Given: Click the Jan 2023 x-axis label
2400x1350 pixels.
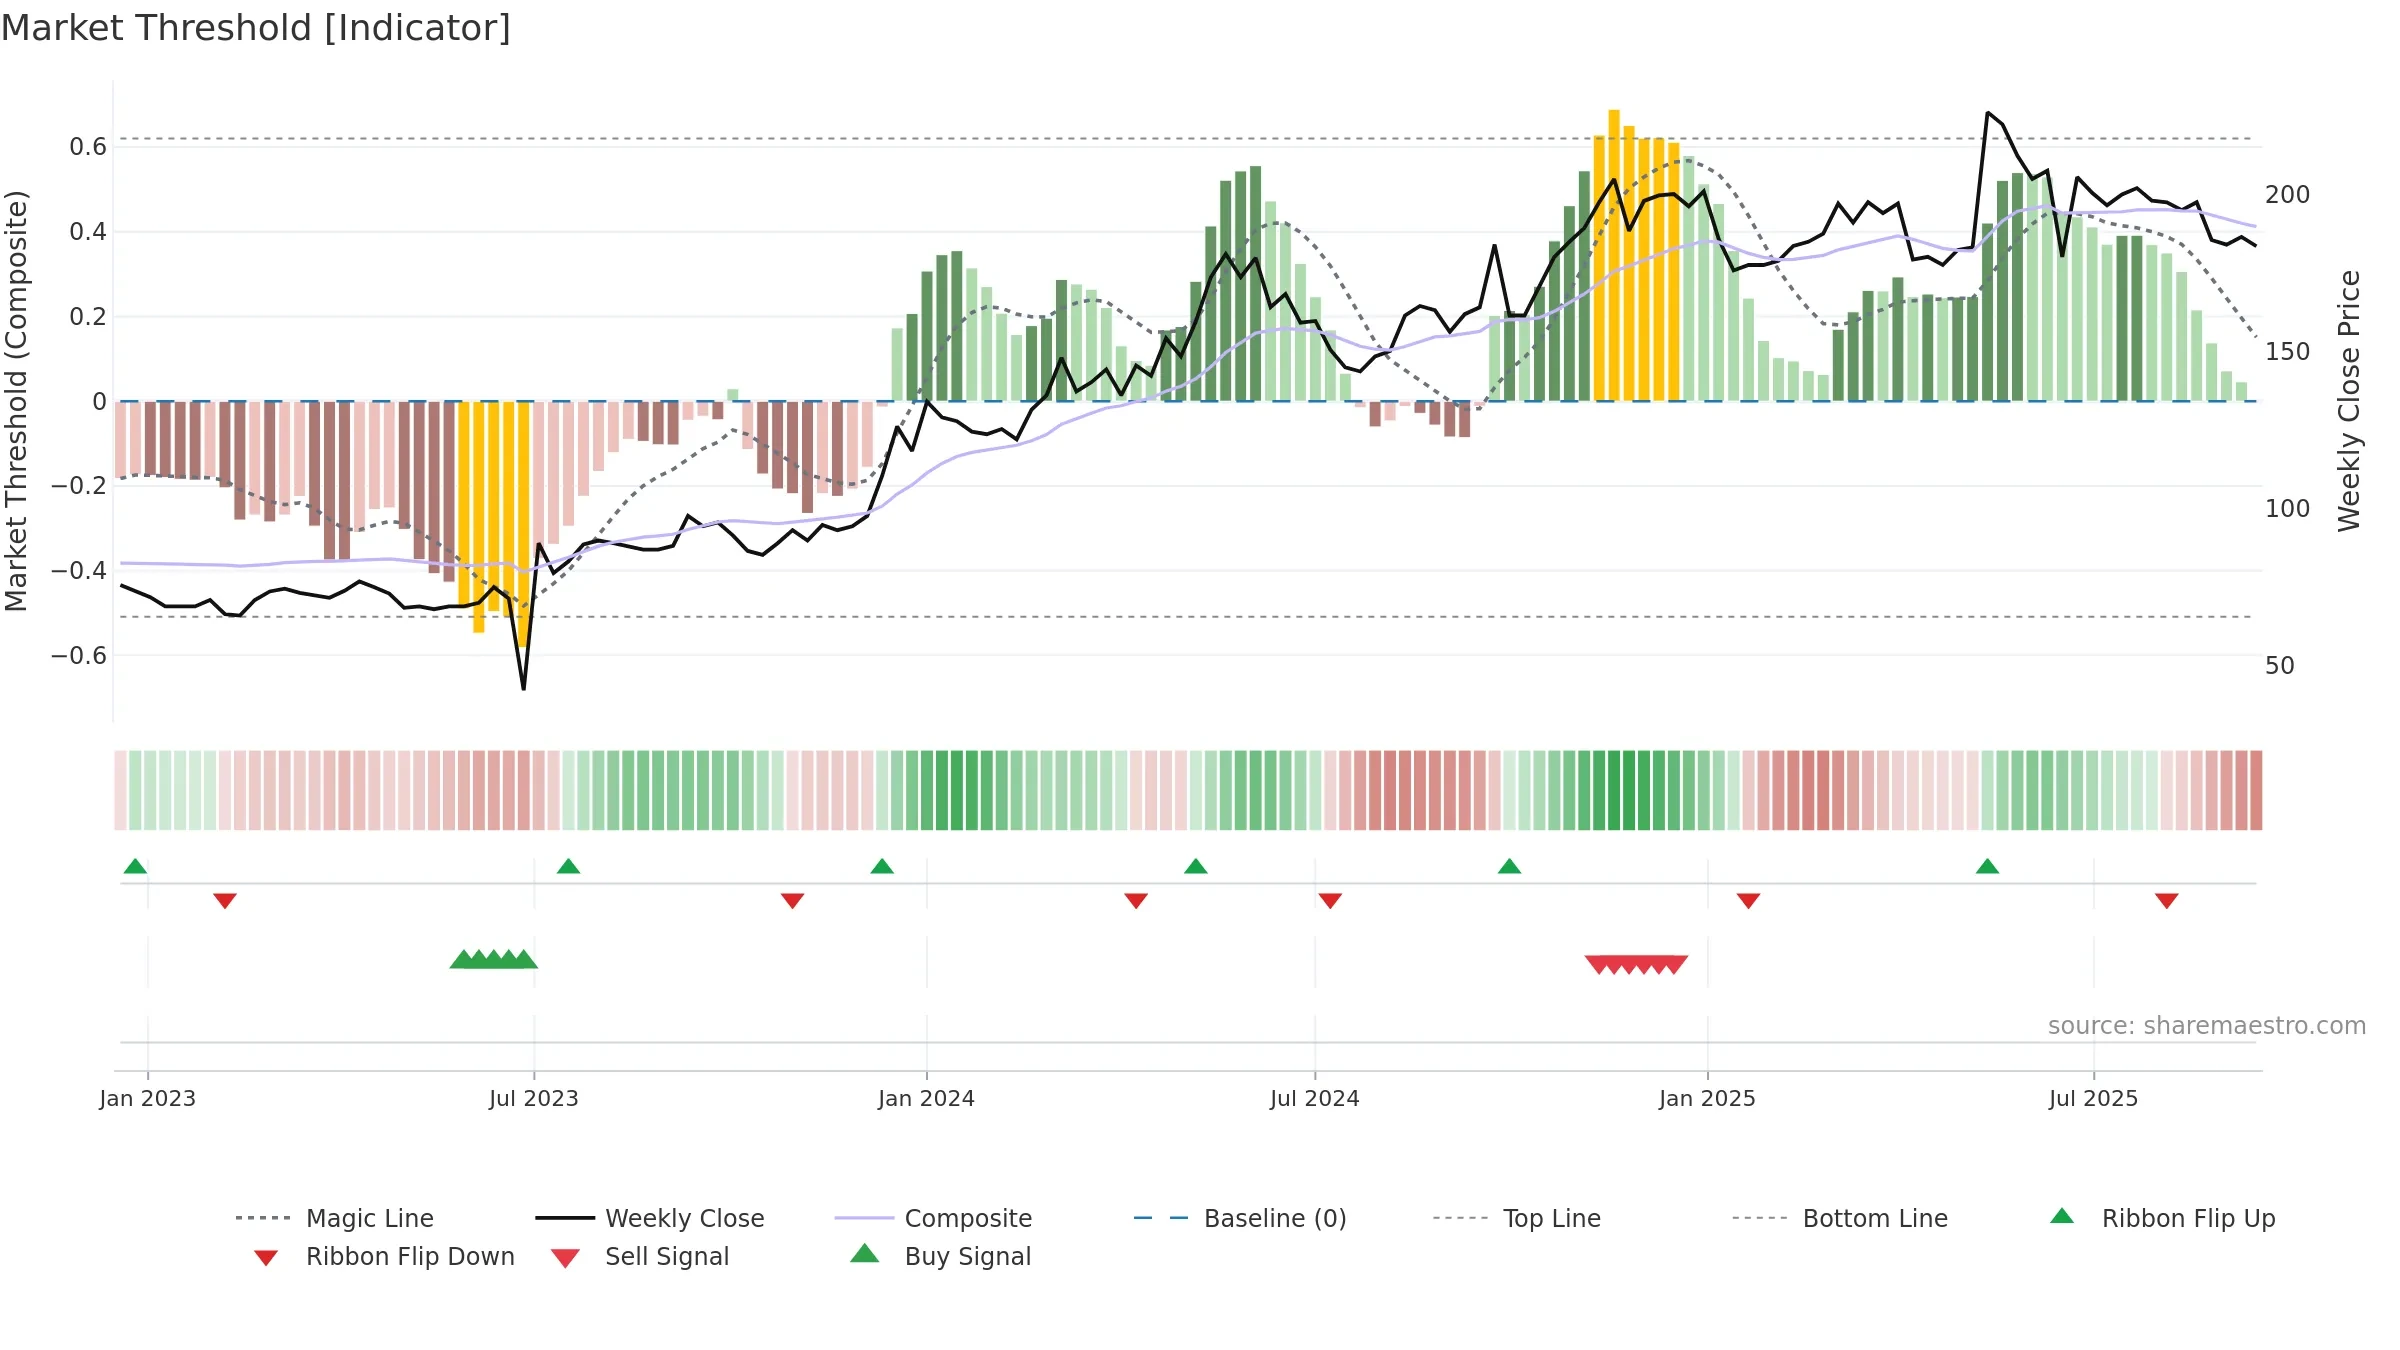Looking at the screenshot, I should click(x=148, y=1098).
